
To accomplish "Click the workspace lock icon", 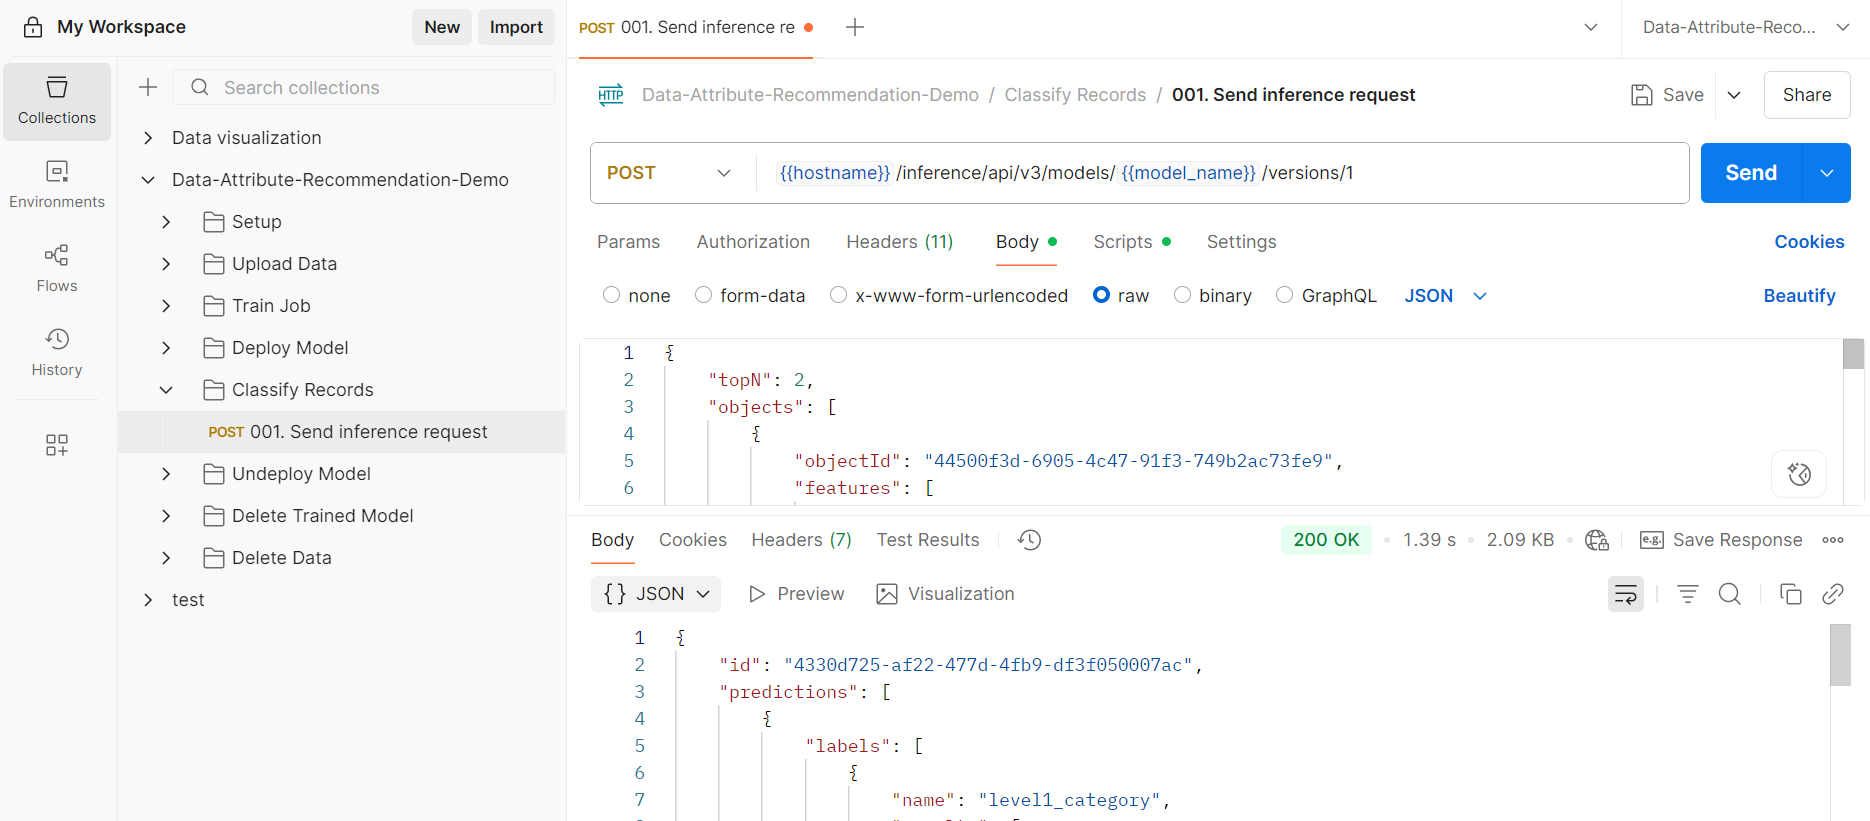I will [33, 27].
